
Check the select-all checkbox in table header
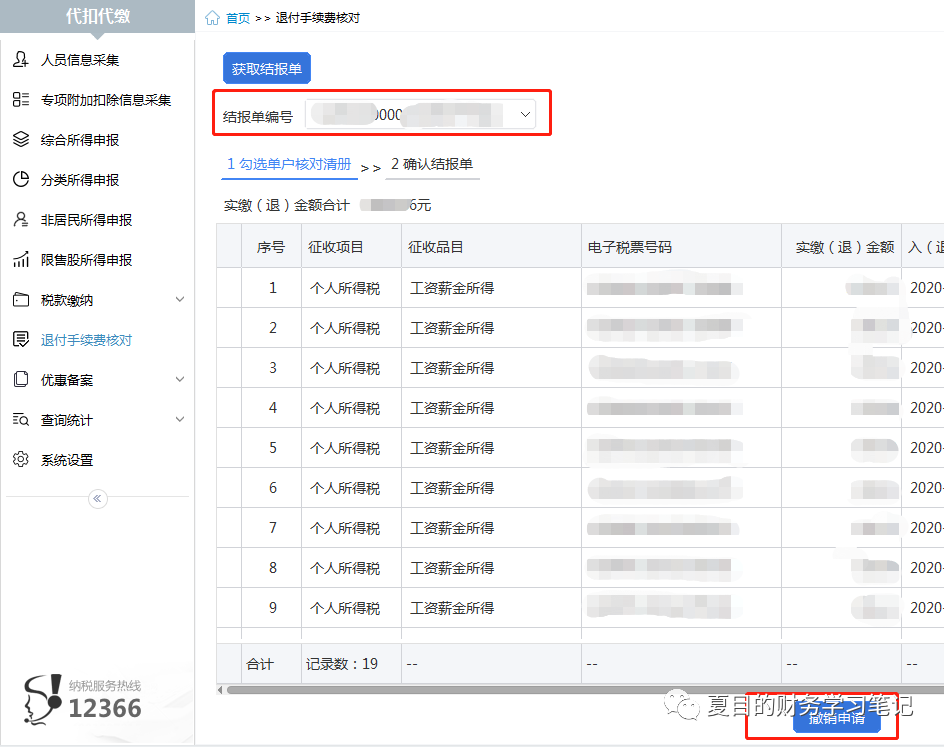coord(229,246)
